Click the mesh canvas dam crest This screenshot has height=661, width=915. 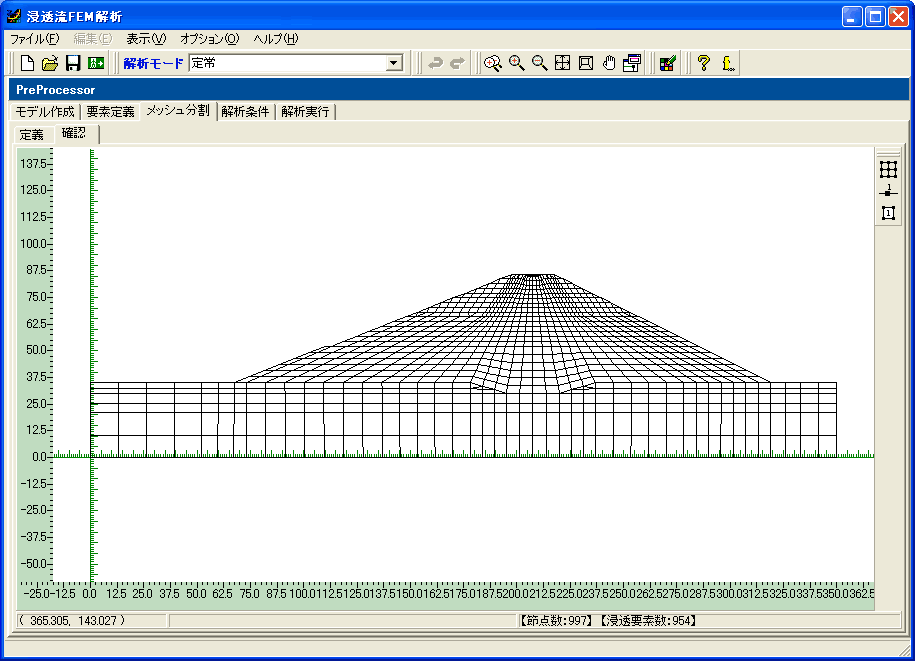tap(535, 275)
